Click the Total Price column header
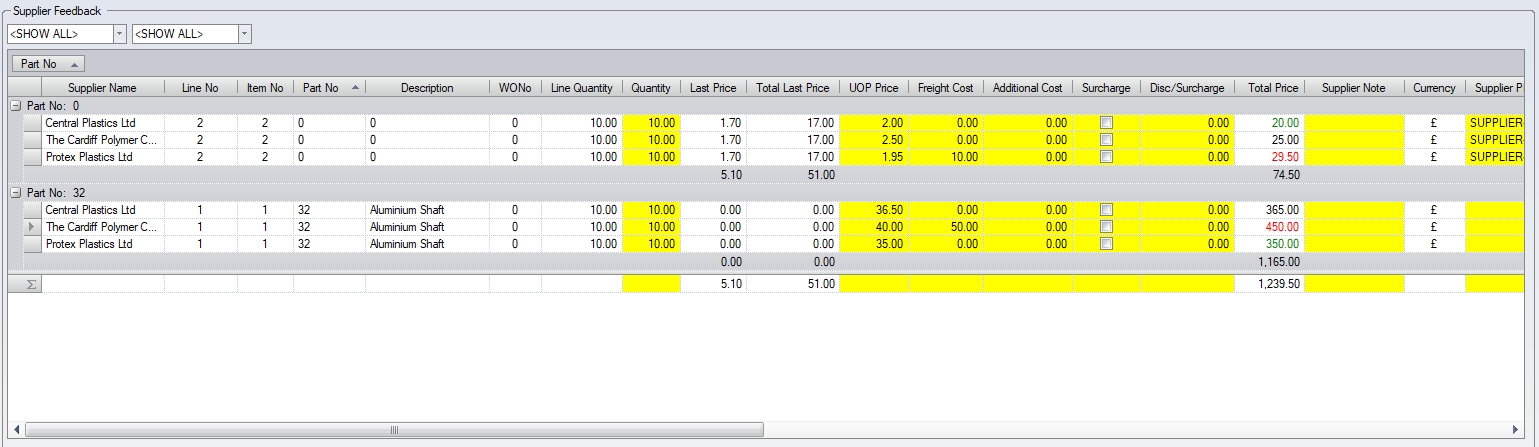 (x=1272, y=88)
